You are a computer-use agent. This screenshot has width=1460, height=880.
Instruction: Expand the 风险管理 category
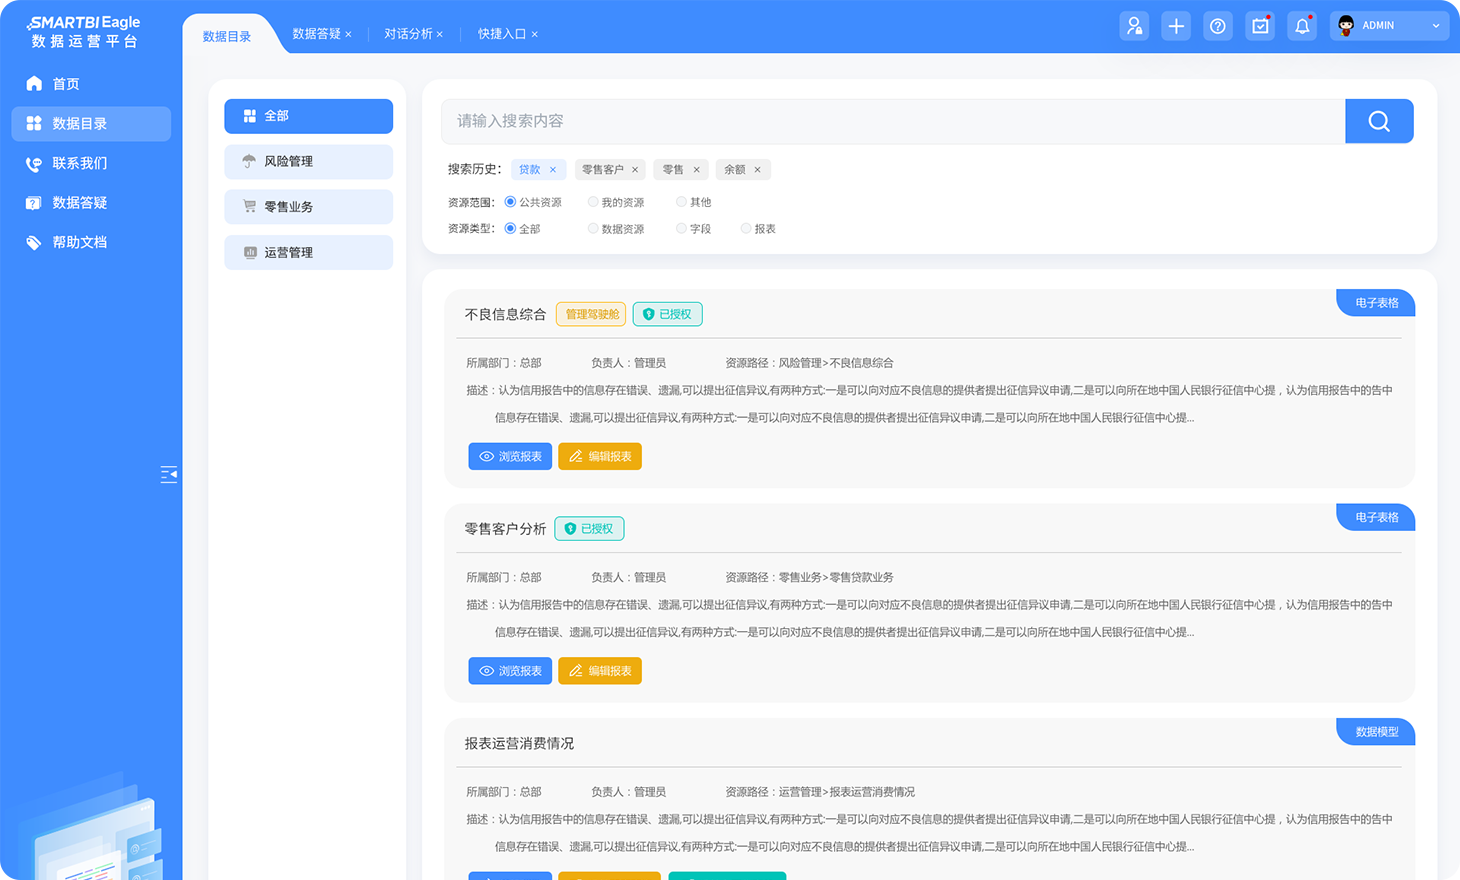pyautogui.click(x=308, y=162)
